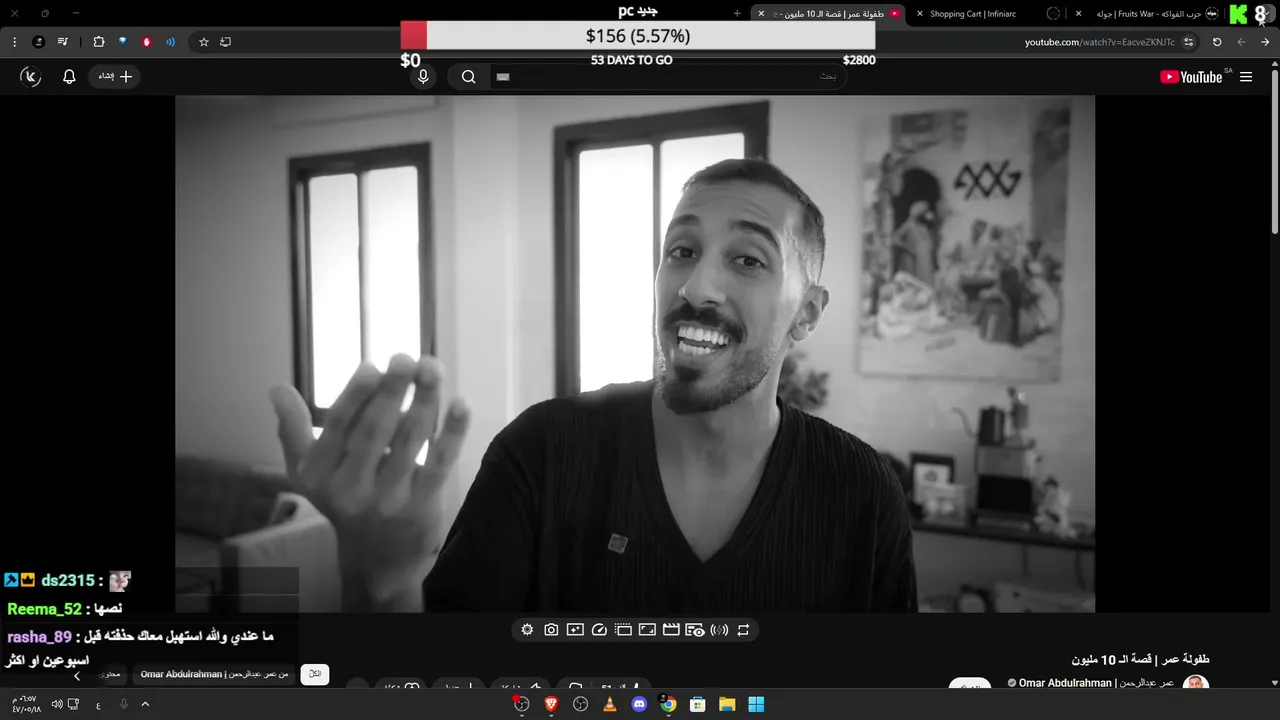Close the active YouTube tab
Screen dimensions: 1280x720
coord(761,14)
